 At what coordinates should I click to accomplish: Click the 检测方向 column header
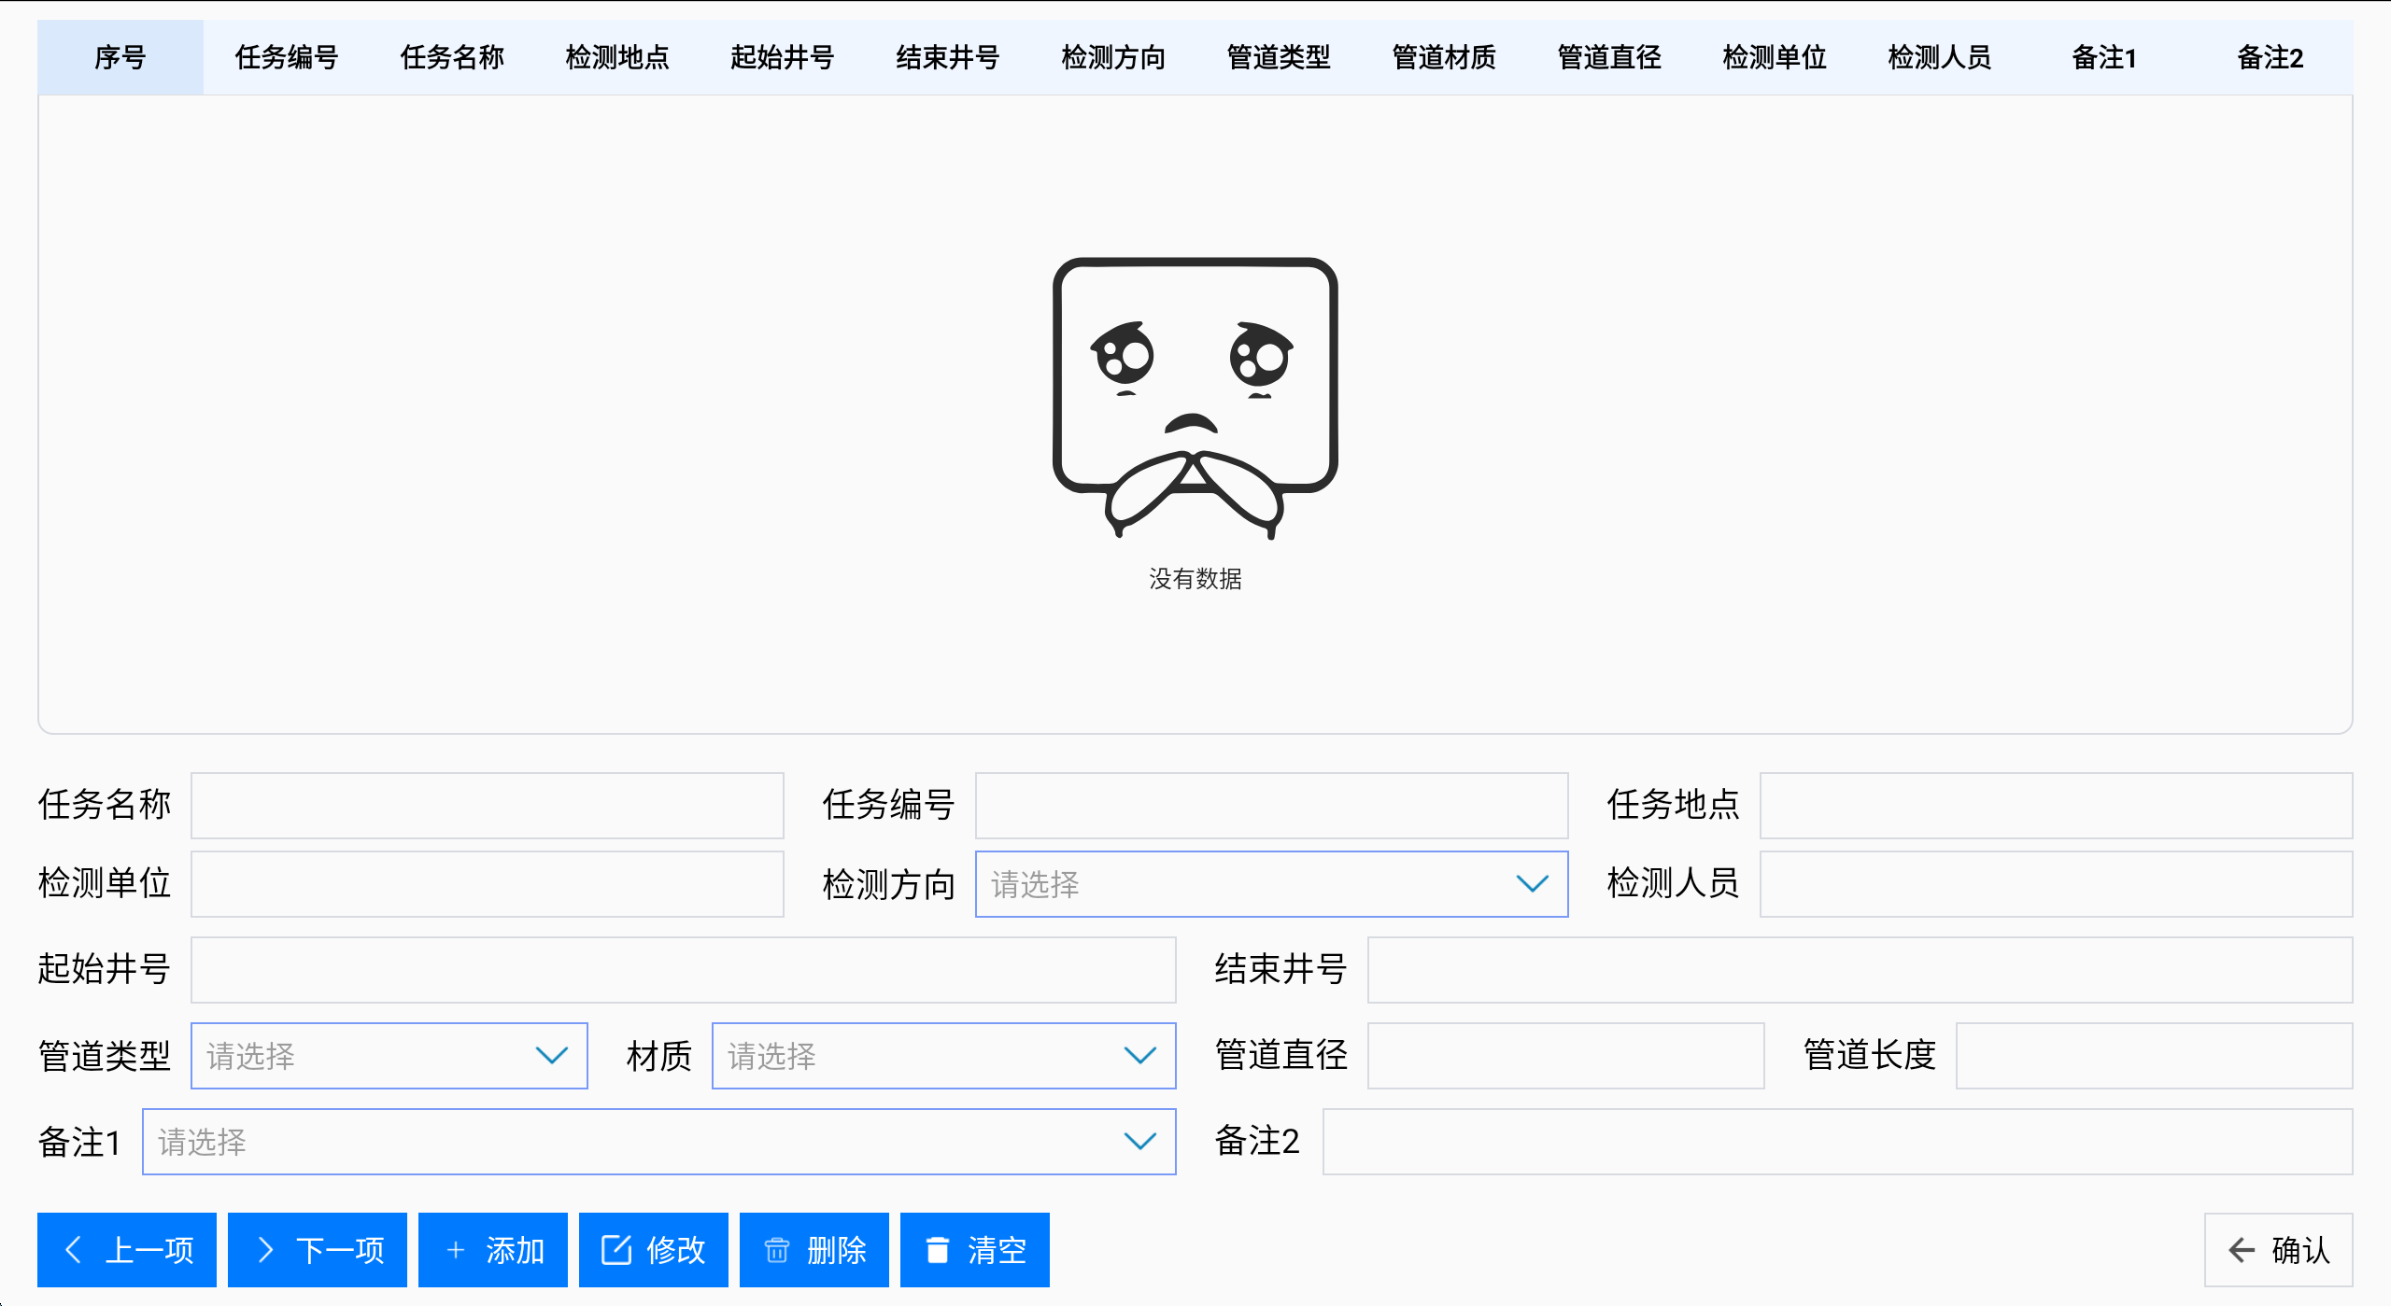[1113, 57]
